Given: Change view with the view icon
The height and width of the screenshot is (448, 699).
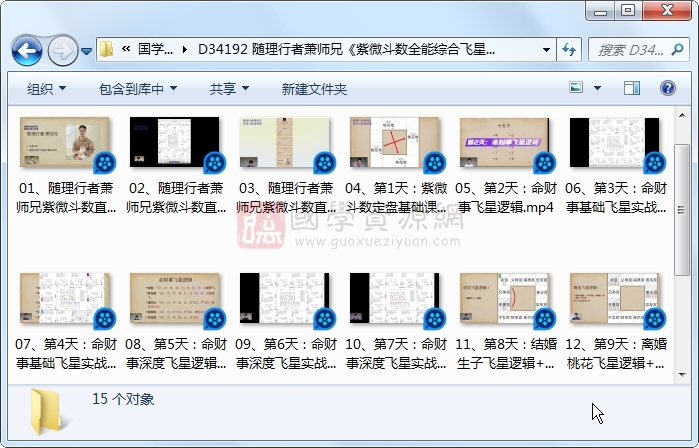Looking at the screenshot, I should point(576,87).
